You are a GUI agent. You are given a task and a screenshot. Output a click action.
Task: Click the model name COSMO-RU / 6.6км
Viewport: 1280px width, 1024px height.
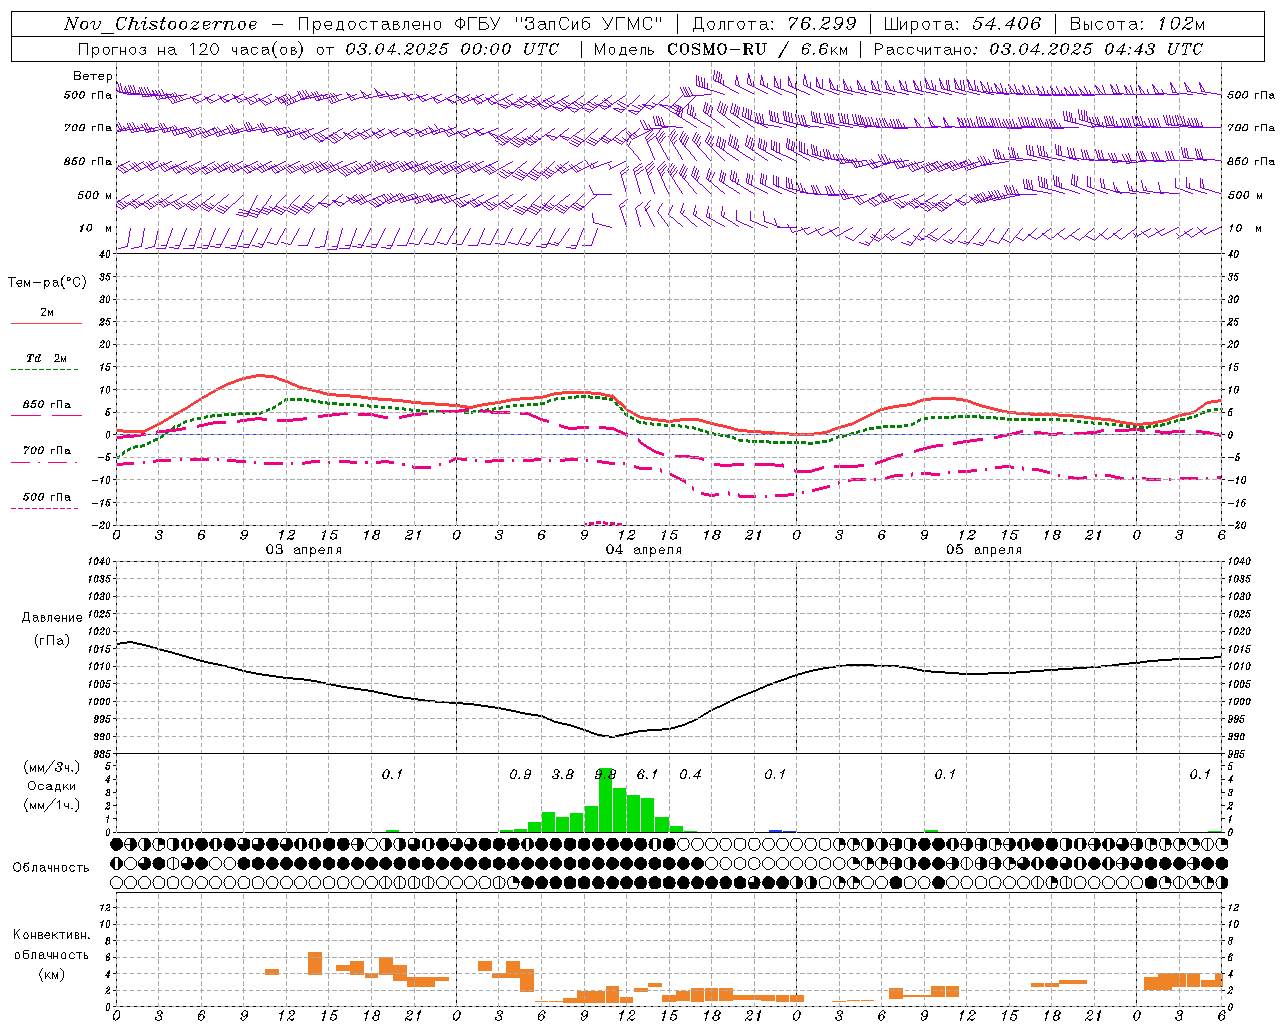[757, 49]
